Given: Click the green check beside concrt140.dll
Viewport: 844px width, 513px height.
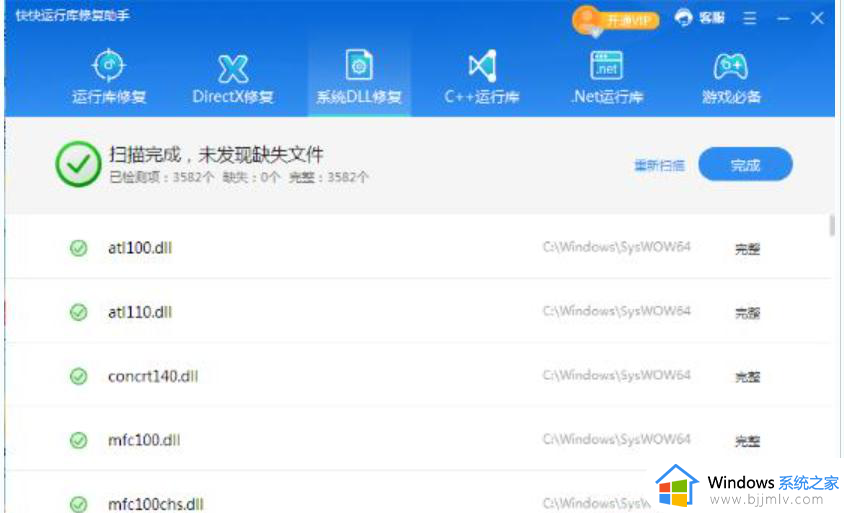Looking at the screenshot, I should pyautogui.click(x=79, y=376).
